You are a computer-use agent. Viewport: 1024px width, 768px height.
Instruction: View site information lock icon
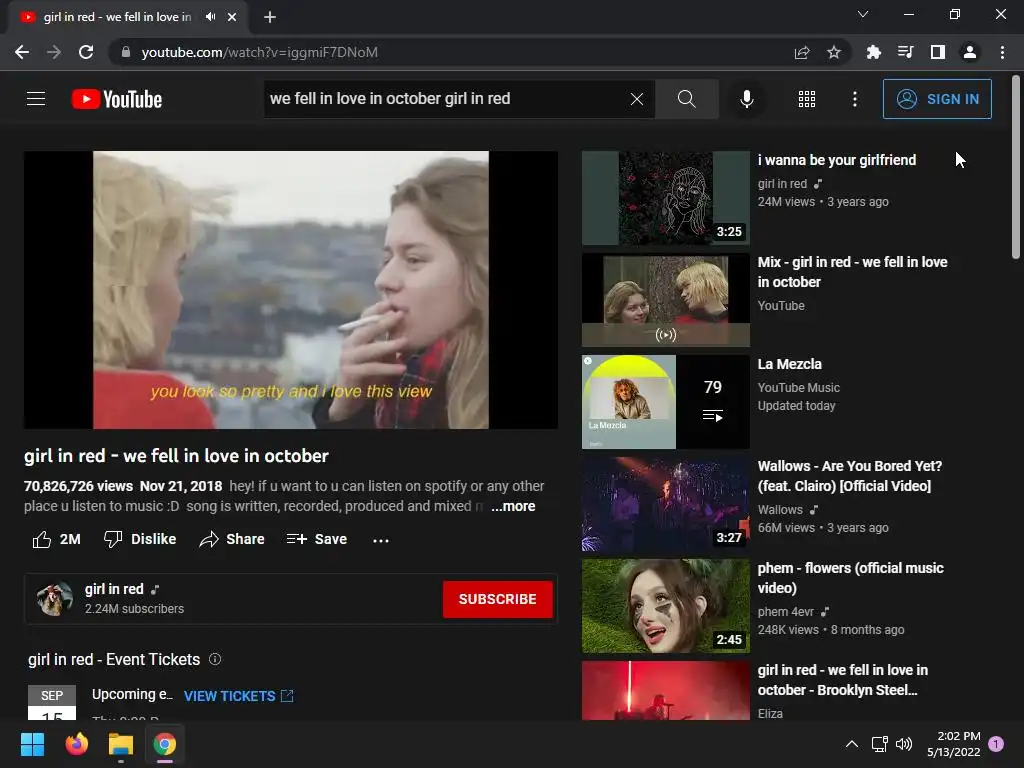[126, 52]
